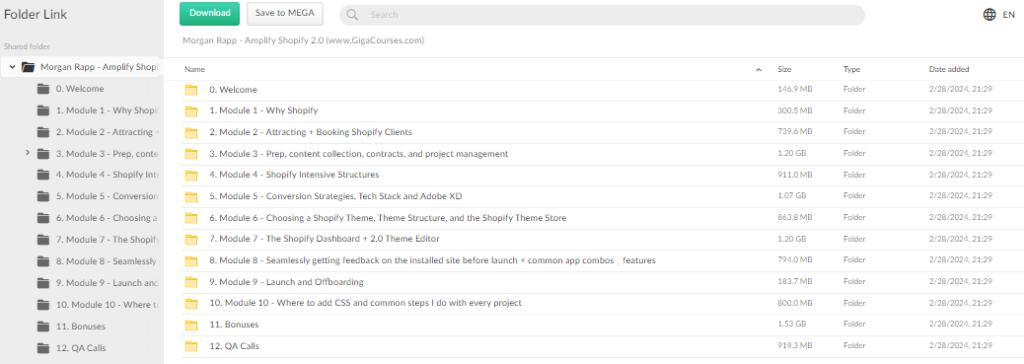
Task: Click sidebar folder icon for 1. Module 1
Action: click(x=44, y=110)
